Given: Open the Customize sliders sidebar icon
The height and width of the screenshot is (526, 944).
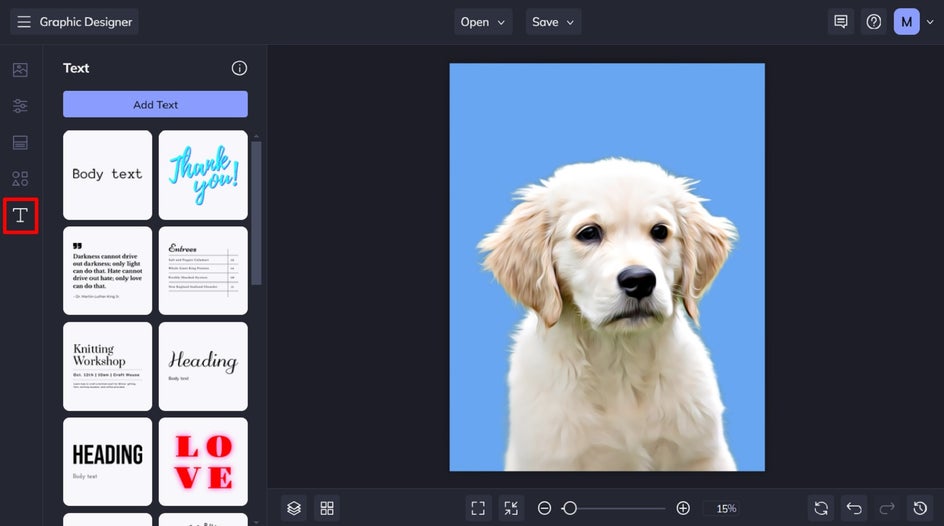Looking at the screenshot, I should [x=20, y=106].
